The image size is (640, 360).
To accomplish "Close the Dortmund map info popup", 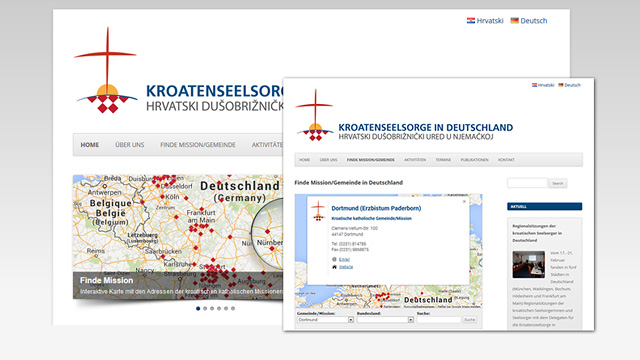I will click(x=464, y=201).
